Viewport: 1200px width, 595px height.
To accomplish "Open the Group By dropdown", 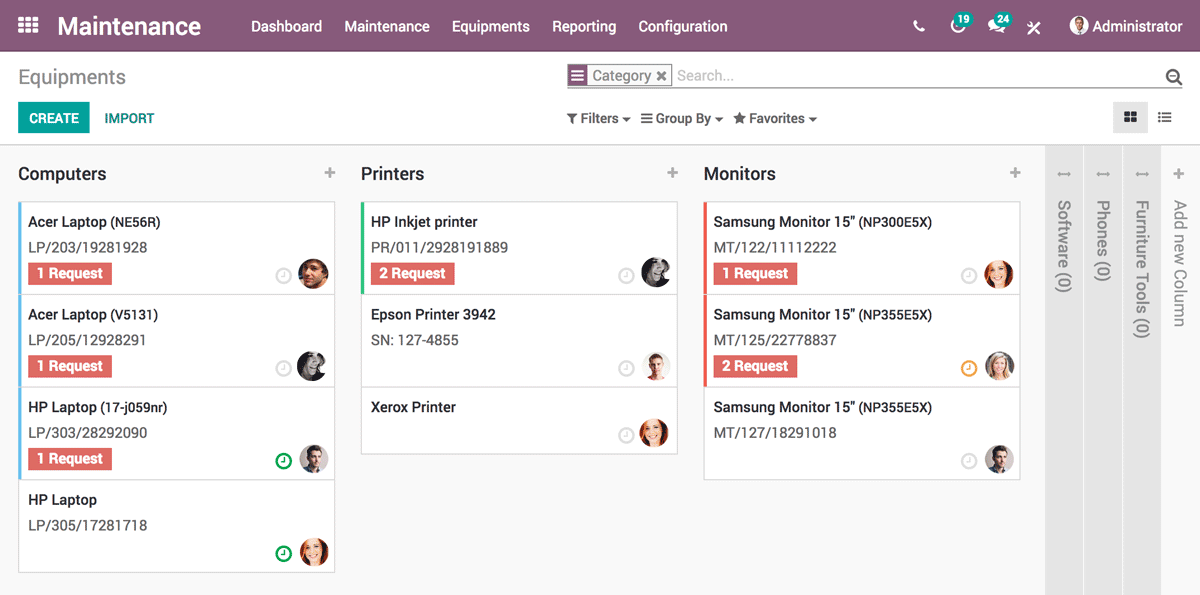I will coord(681,118).
